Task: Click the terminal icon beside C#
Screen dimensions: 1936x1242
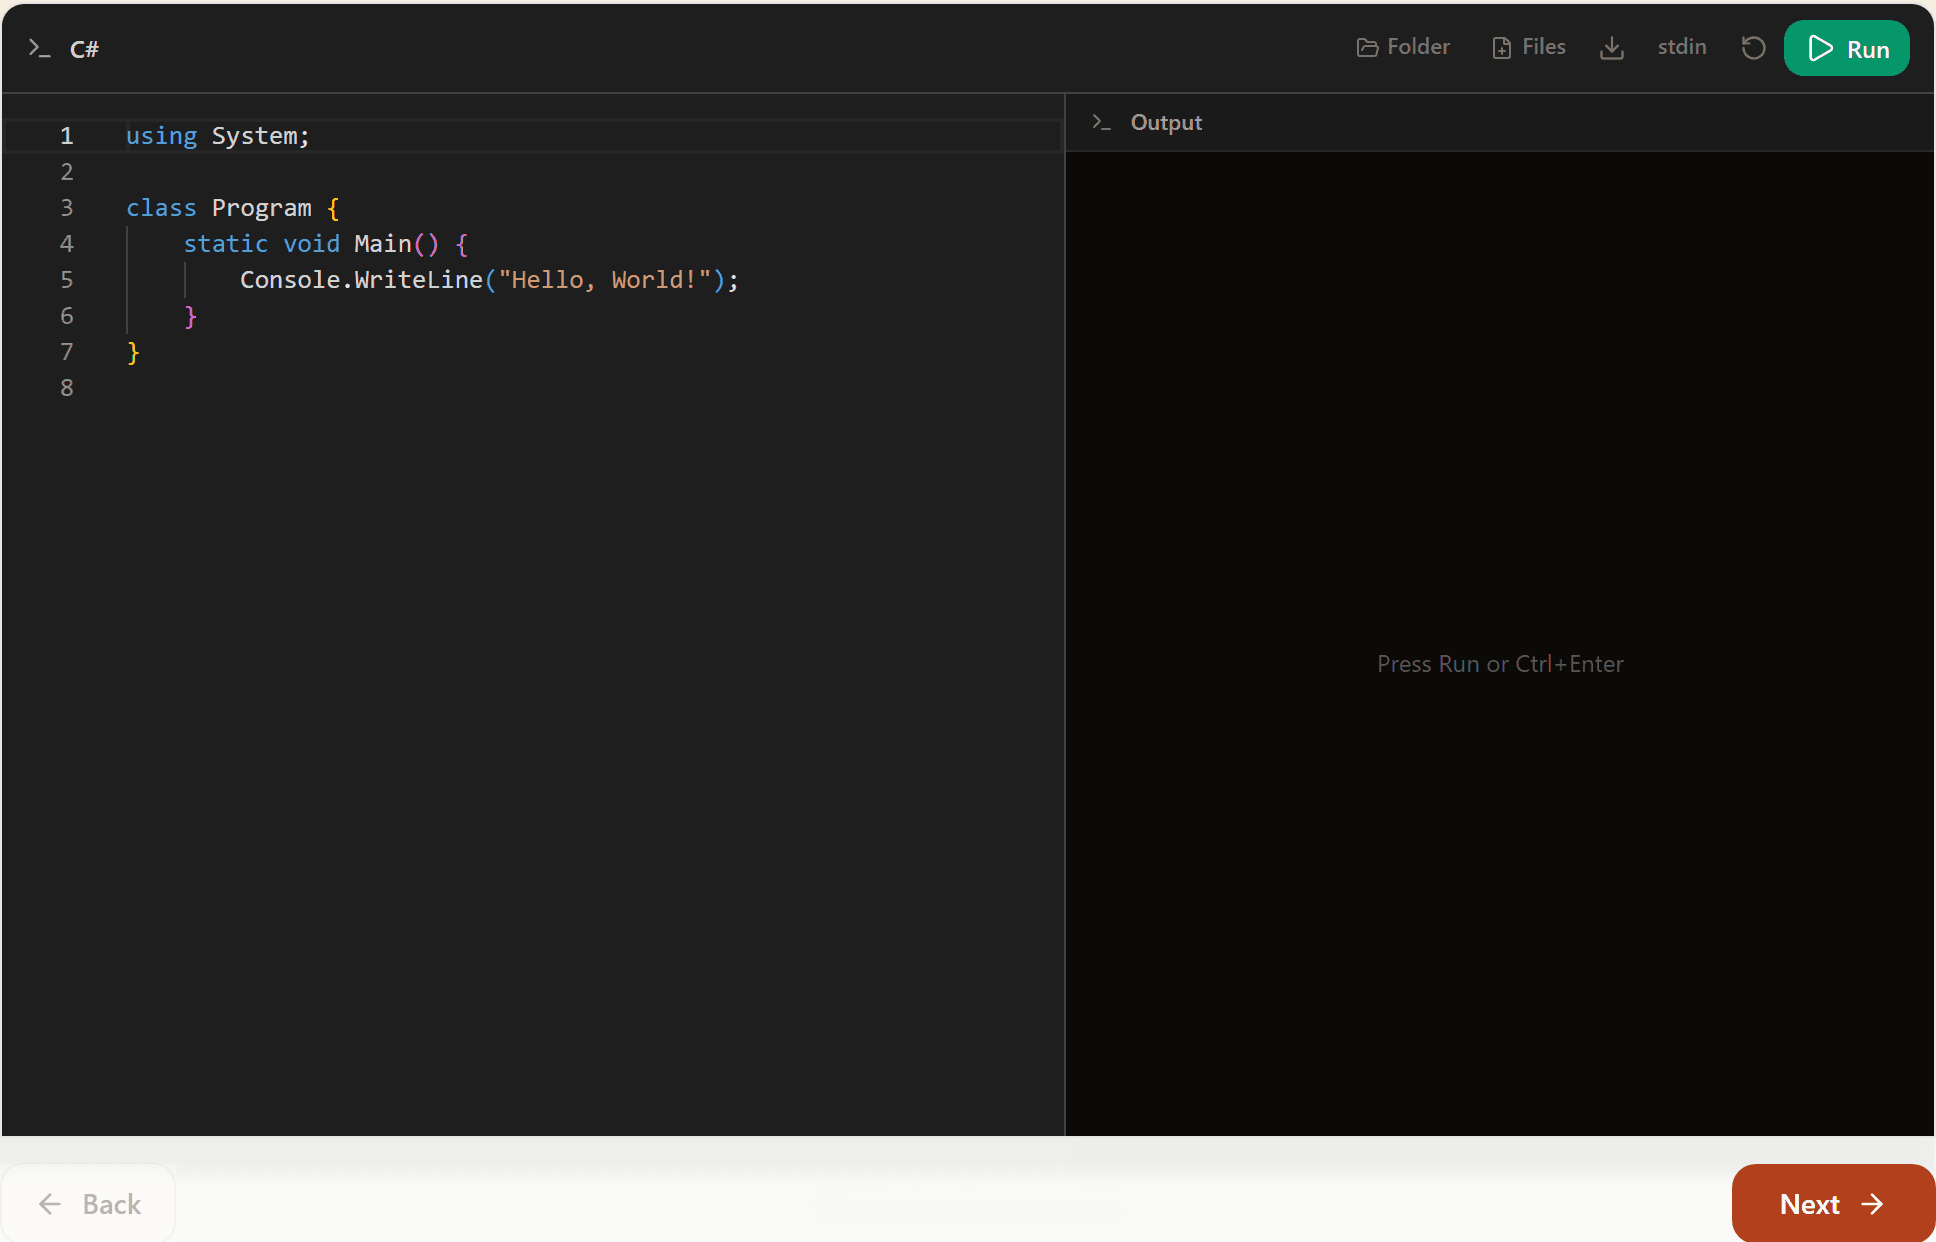Action: [39, 48]
